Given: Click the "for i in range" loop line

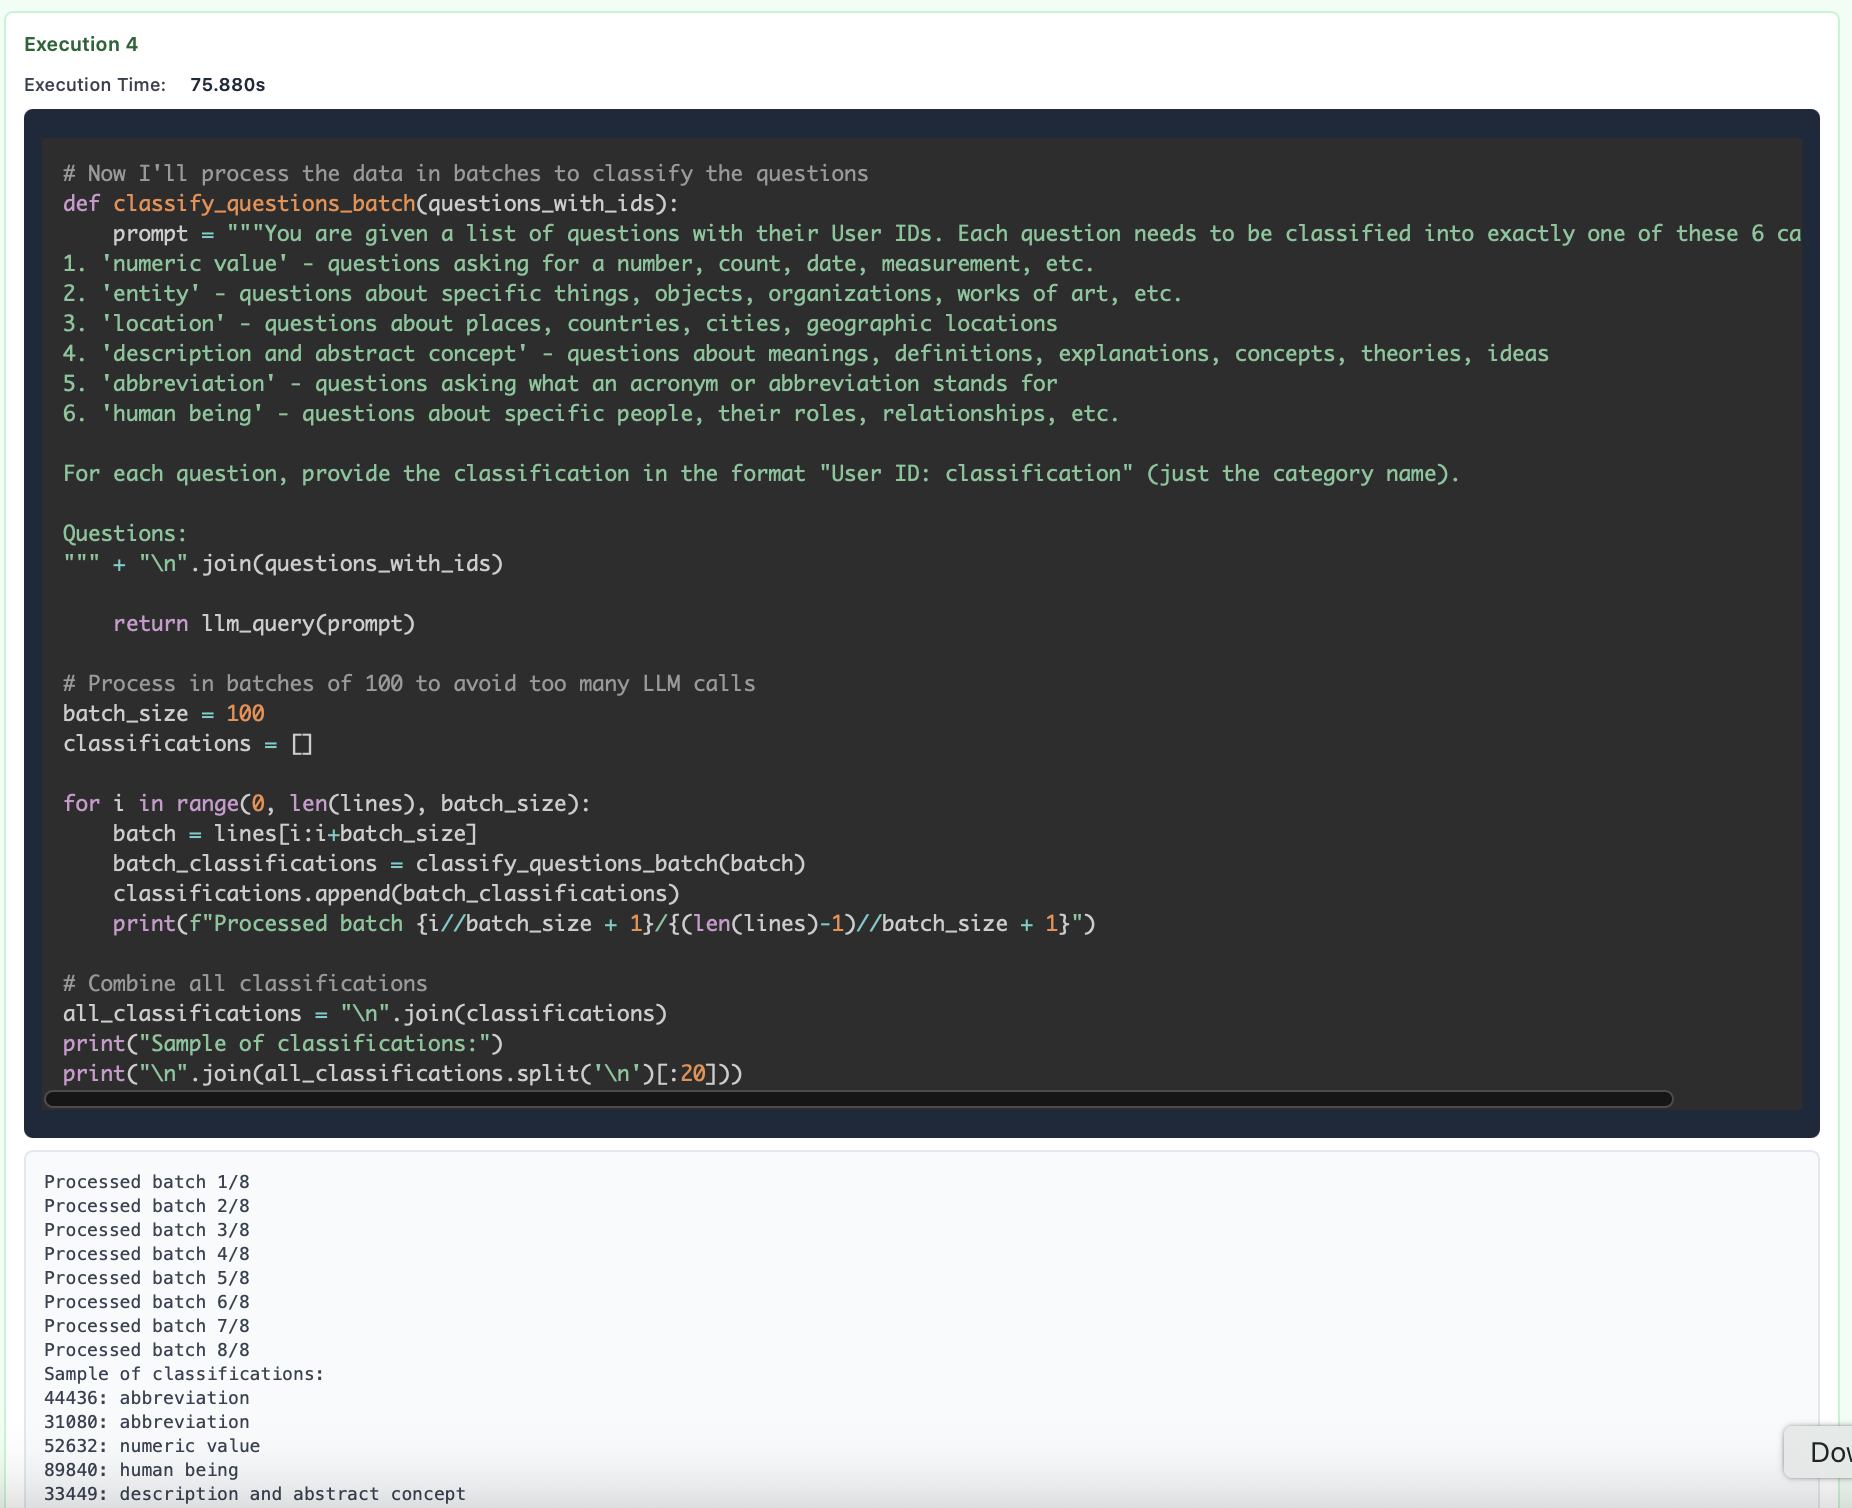Looking at the screenshot, I should (326, 804).
